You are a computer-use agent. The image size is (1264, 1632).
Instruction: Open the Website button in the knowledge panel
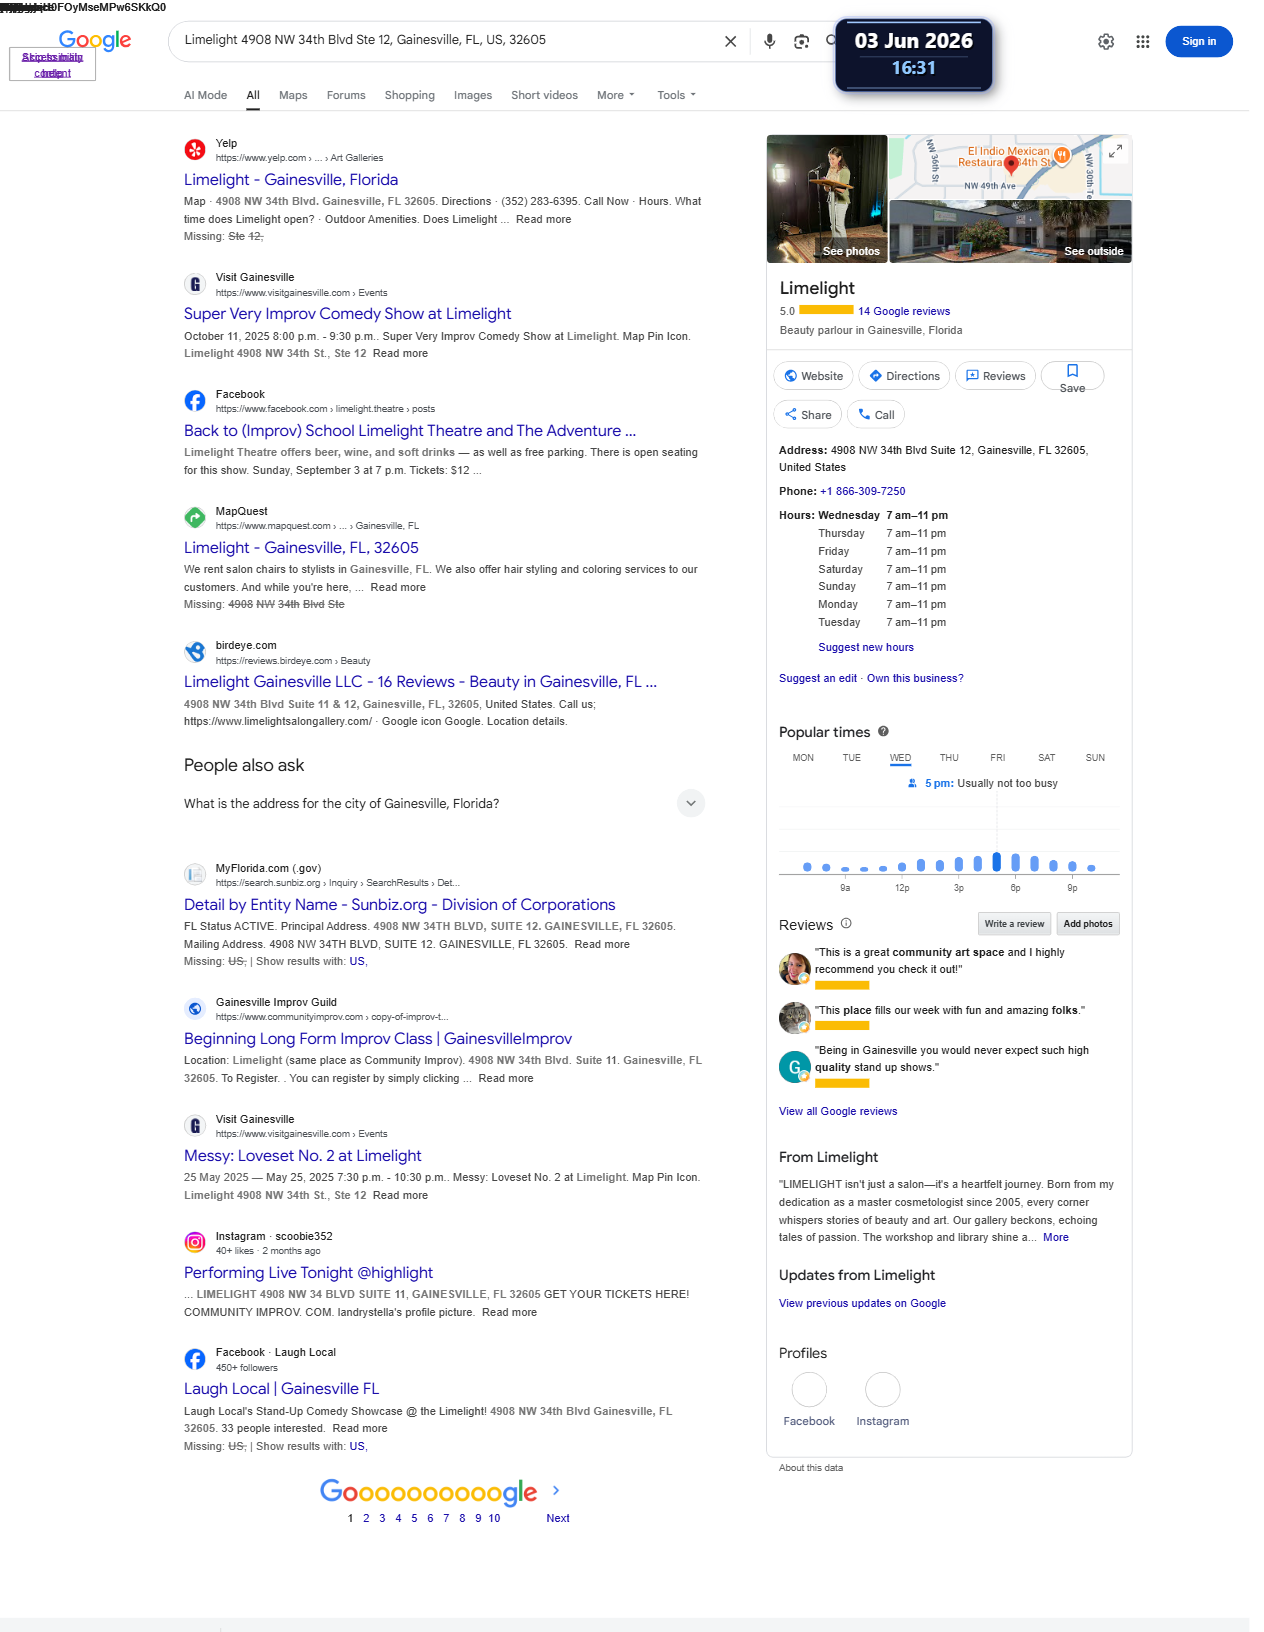tap(813, 376)
